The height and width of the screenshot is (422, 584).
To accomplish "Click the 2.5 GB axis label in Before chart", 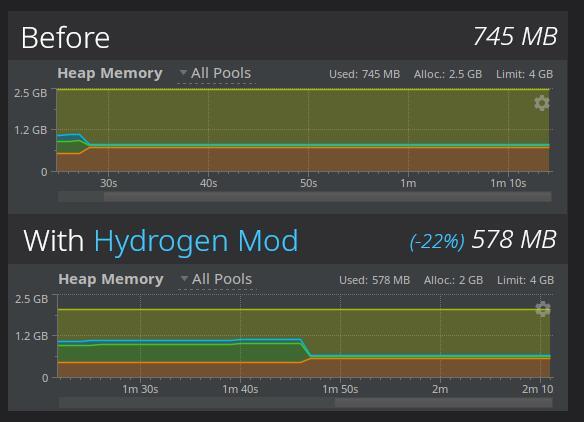I will tap(31, 93).
